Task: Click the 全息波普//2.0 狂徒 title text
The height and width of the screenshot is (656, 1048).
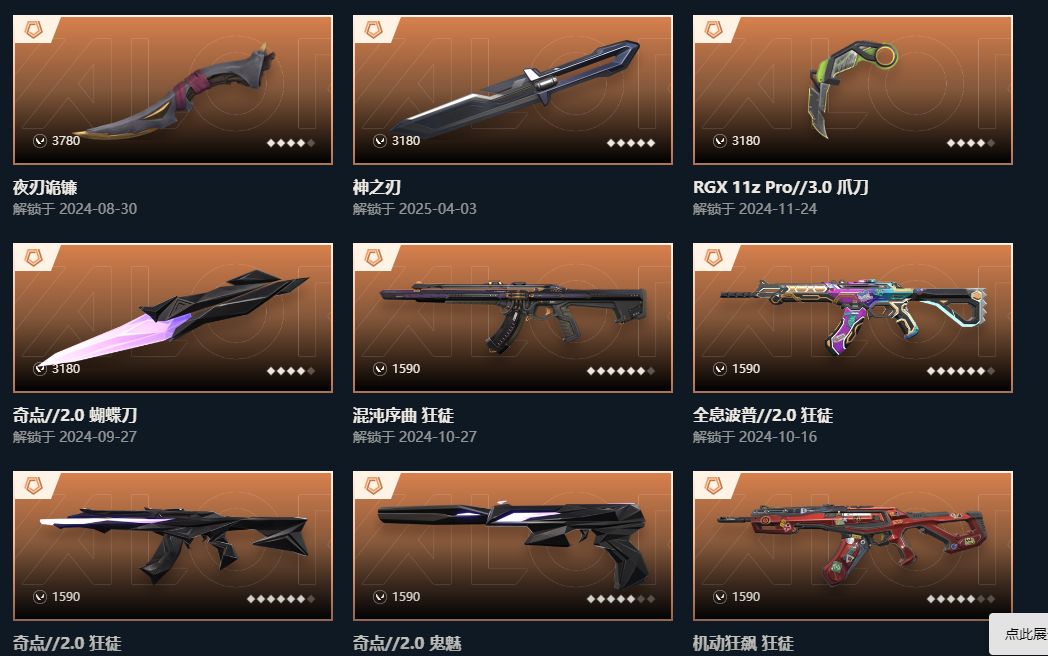Action: (x=763, y=415)
